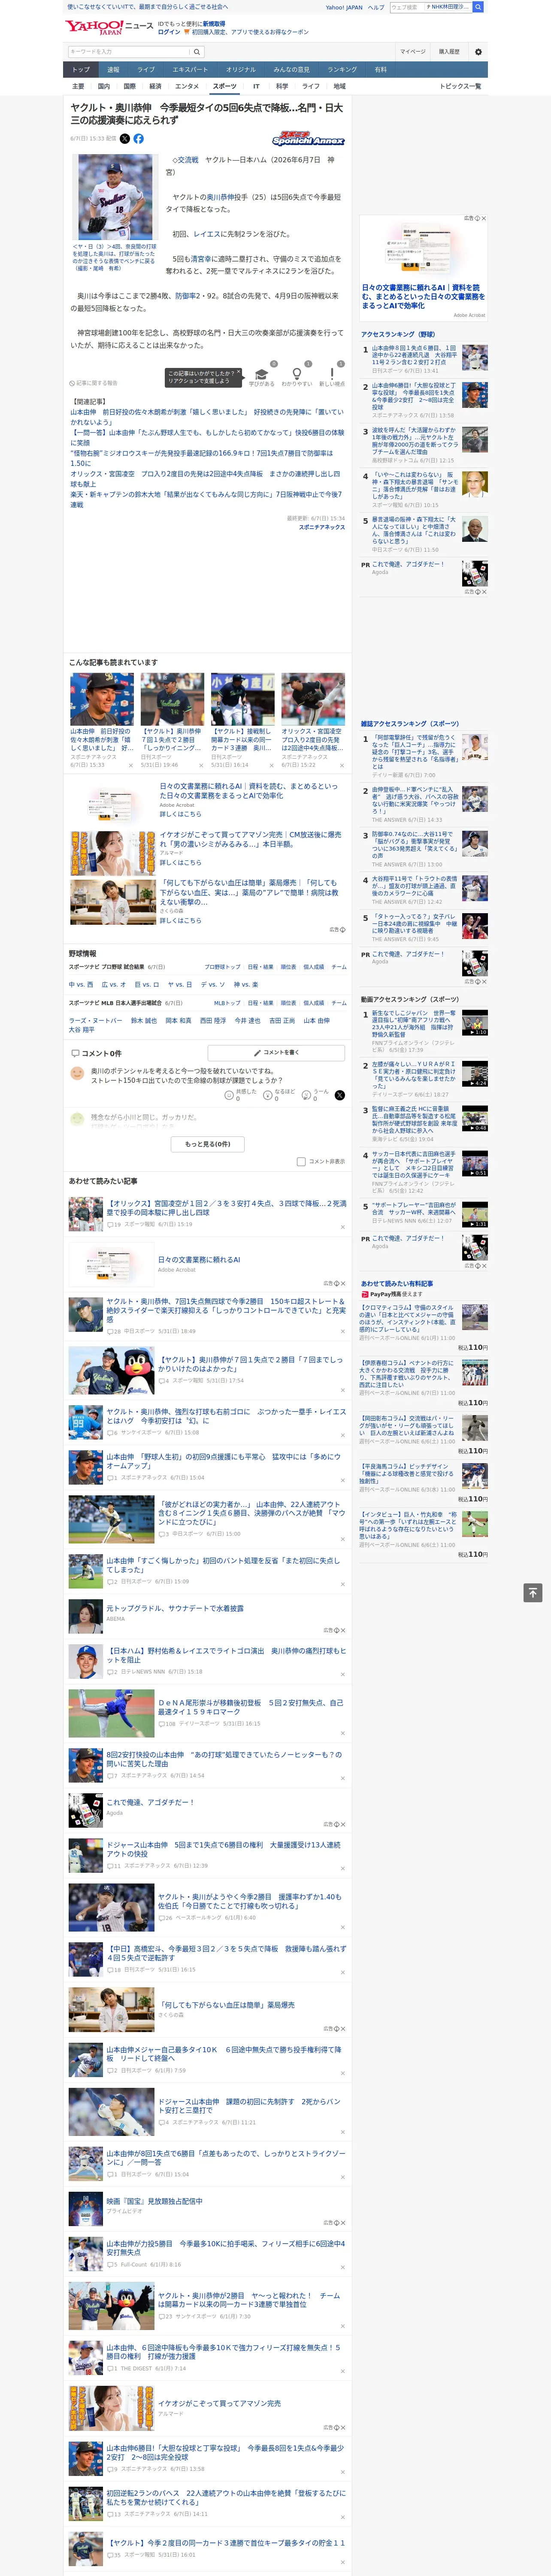This screenshot has height=2576, width=551.
Task: Click the 記事に関する報告 report link
Action: [94, 383]
